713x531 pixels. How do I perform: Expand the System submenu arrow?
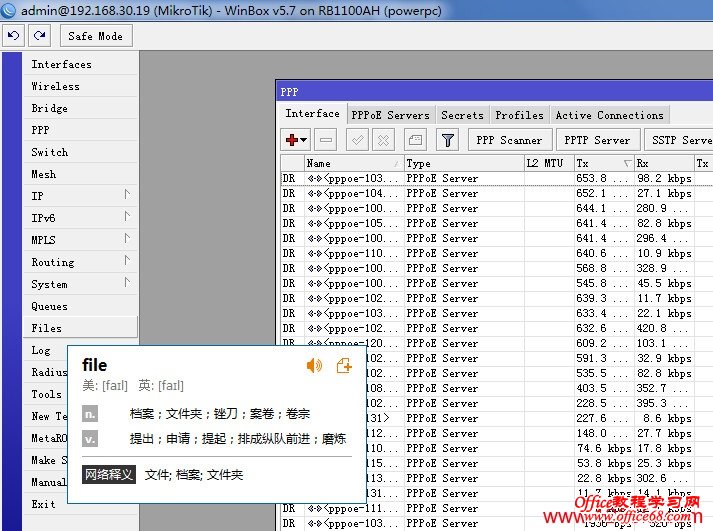127,282
